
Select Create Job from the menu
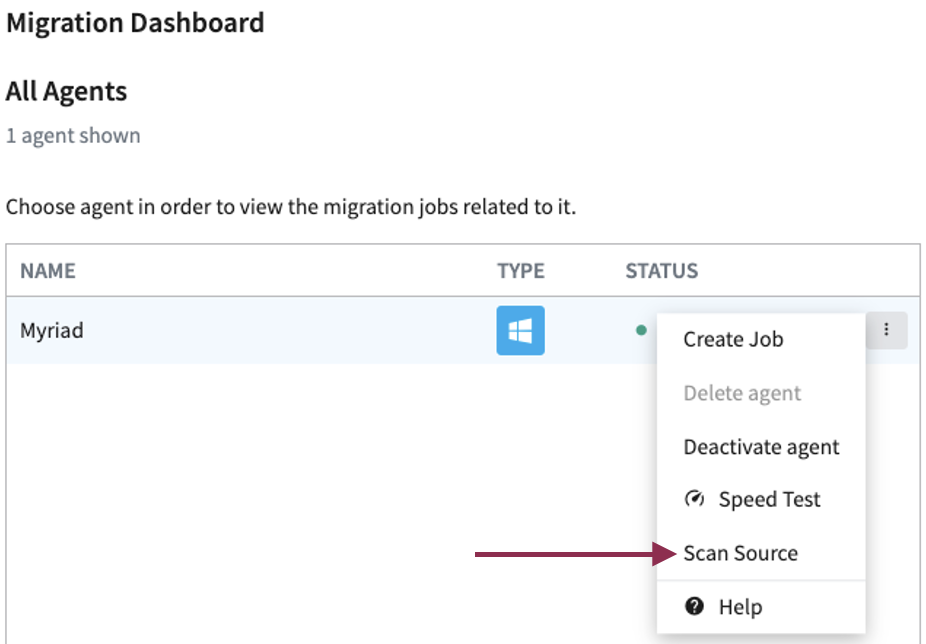pyautogui.click(x=732, y=339)
